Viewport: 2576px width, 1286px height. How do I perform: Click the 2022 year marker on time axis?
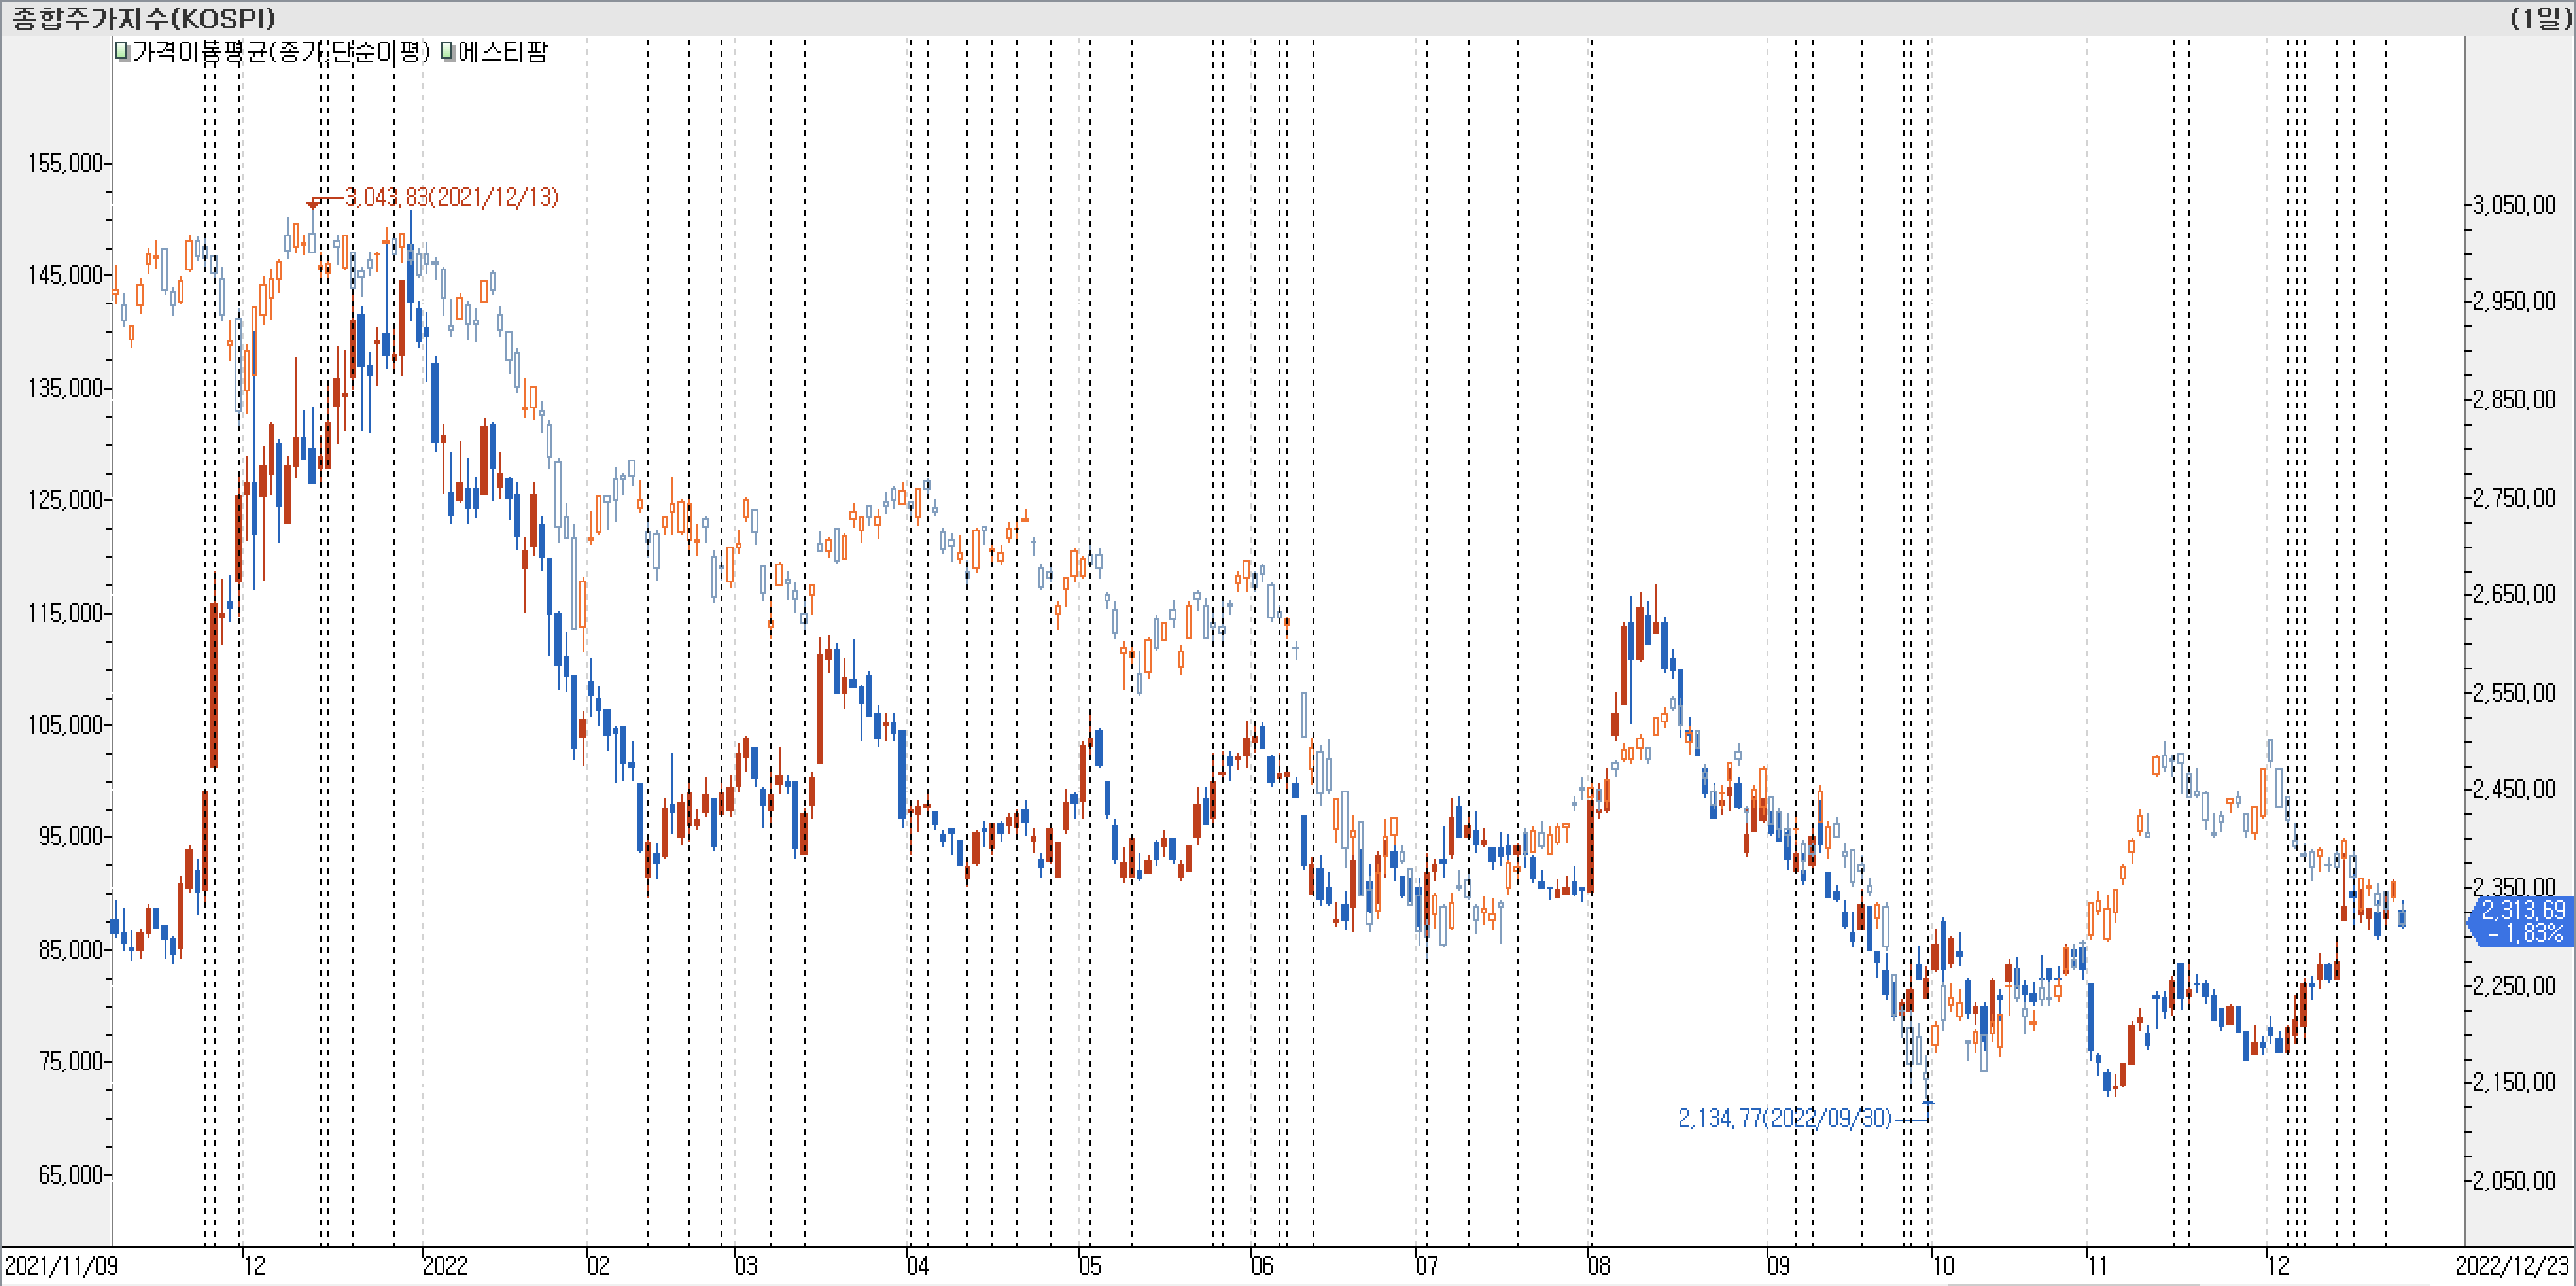445,1265
